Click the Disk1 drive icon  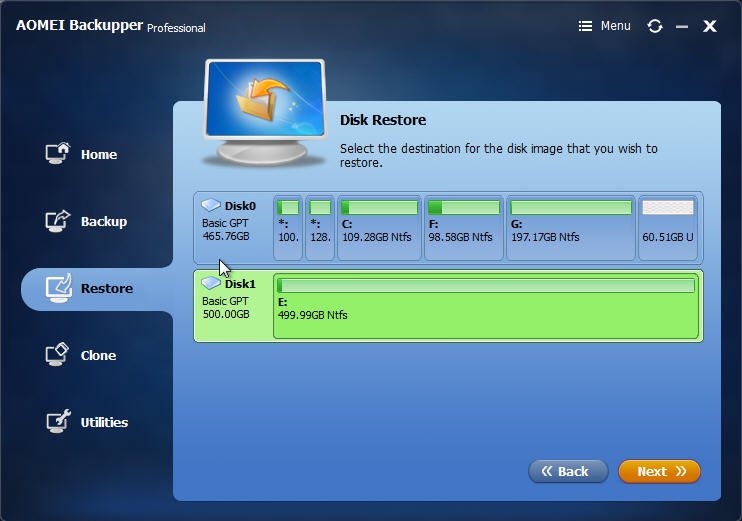point(211,283)
